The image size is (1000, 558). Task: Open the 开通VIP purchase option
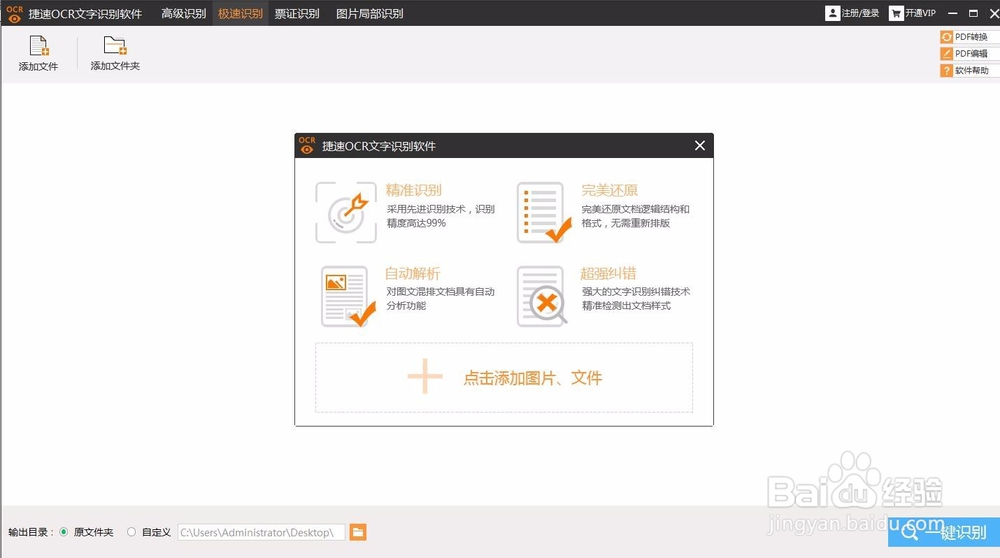pos(913,13)
